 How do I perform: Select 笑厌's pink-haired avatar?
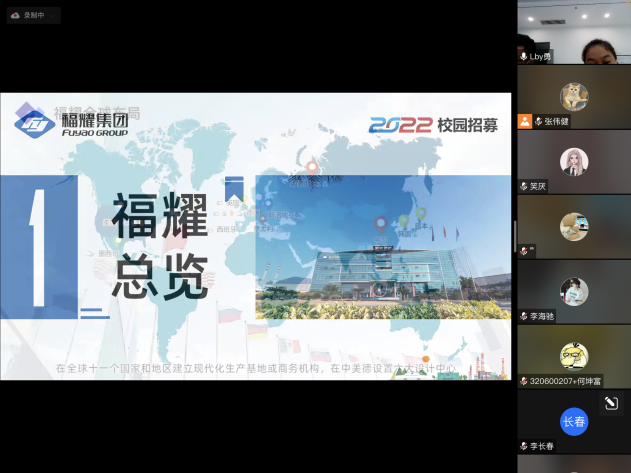coord(573,161)
